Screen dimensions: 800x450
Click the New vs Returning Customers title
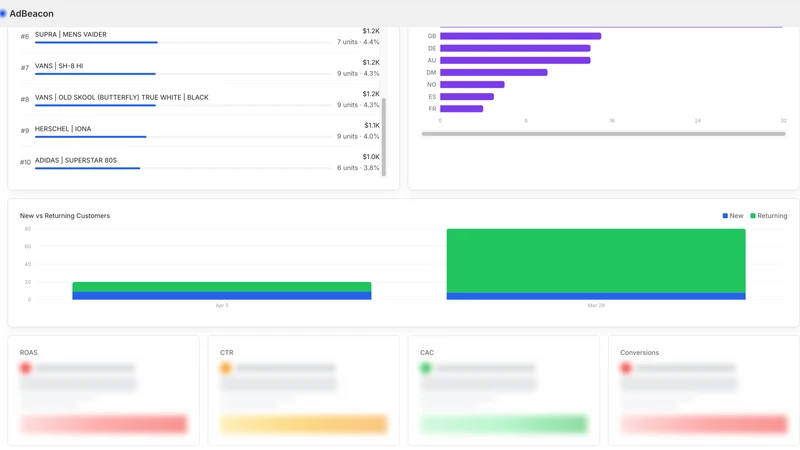tap(65, 216)
